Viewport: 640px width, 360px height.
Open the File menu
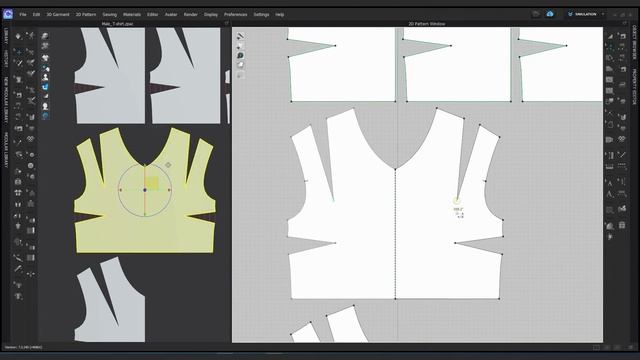23,14
